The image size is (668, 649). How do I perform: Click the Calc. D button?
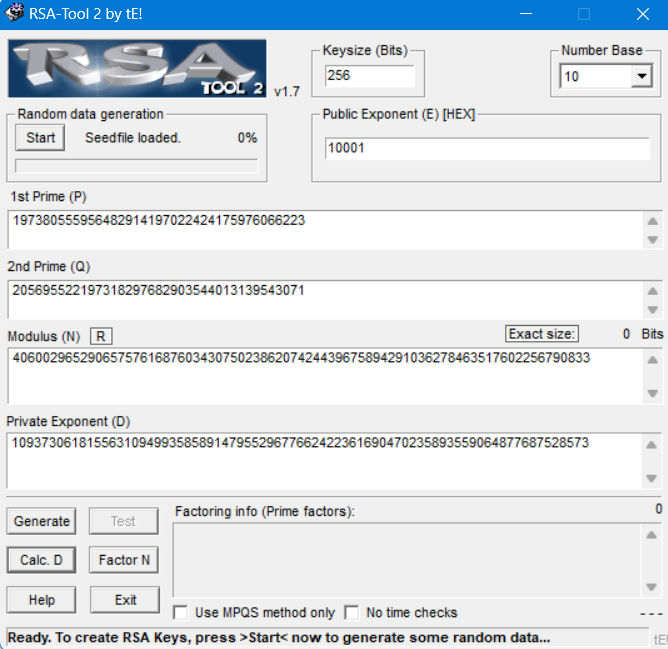click(x=42, y=560)
